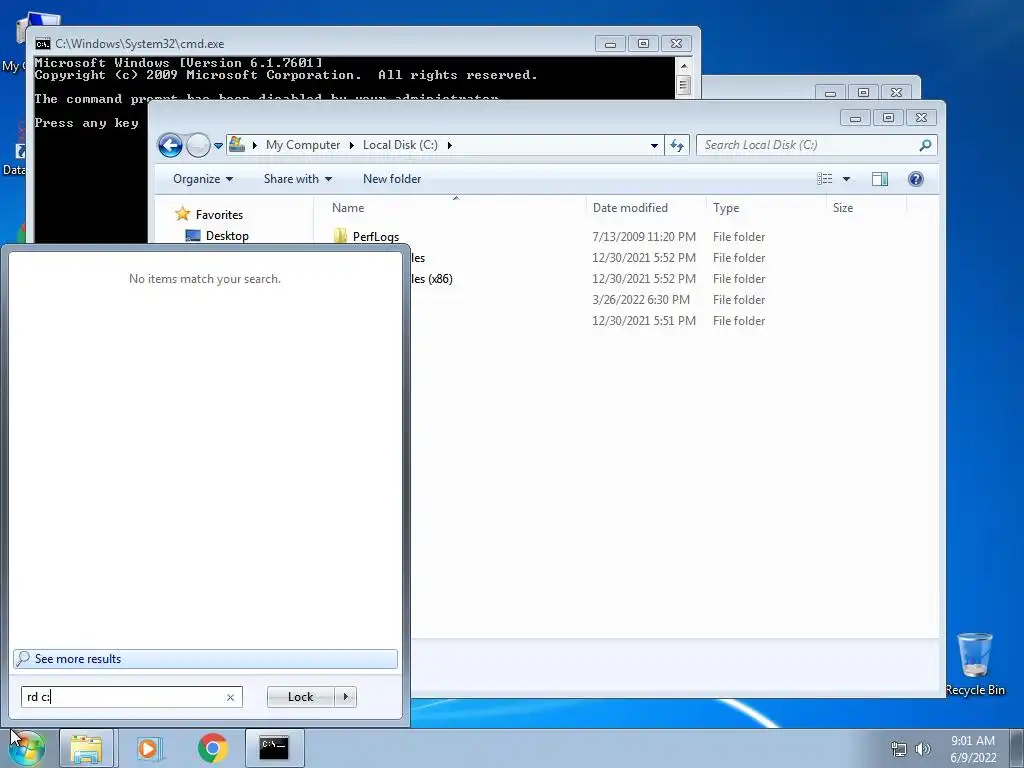
Task: Open Explorer Help icon
Action: pos(916,179)
